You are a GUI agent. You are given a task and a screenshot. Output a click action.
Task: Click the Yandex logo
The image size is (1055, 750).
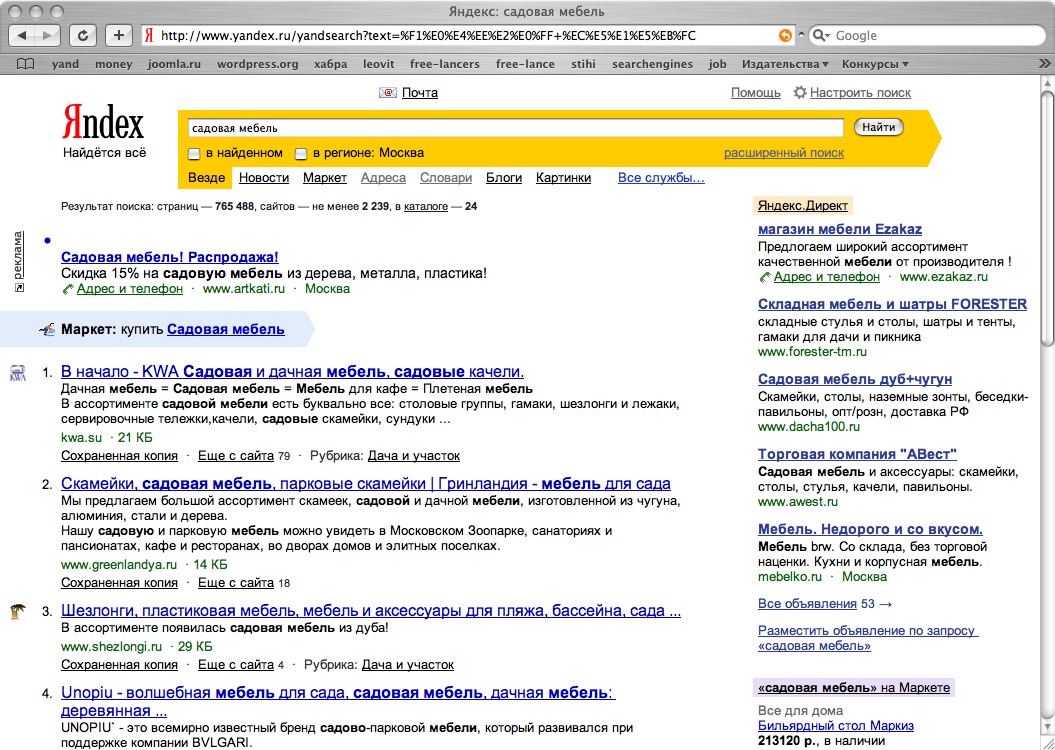coord(103,124)
